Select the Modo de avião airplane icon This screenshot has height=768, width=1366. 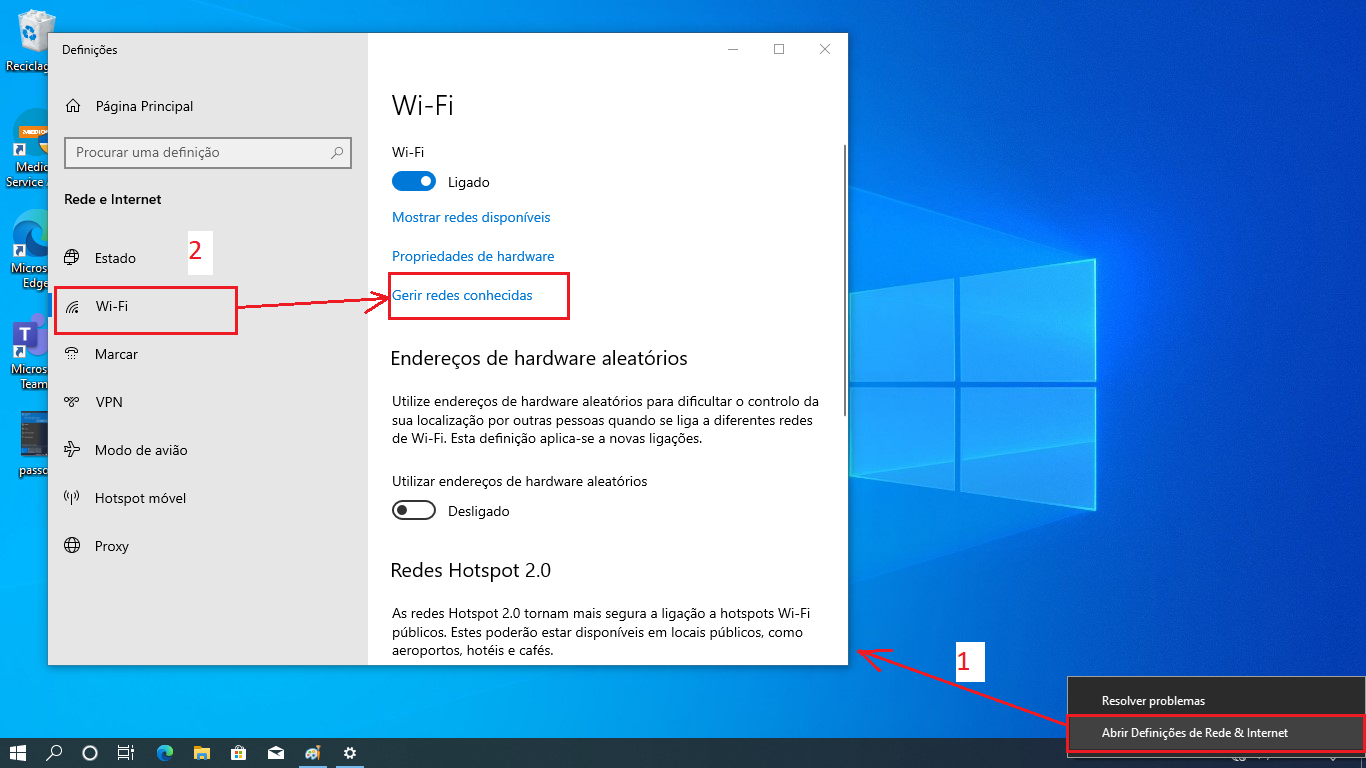(x=72, y=450)
